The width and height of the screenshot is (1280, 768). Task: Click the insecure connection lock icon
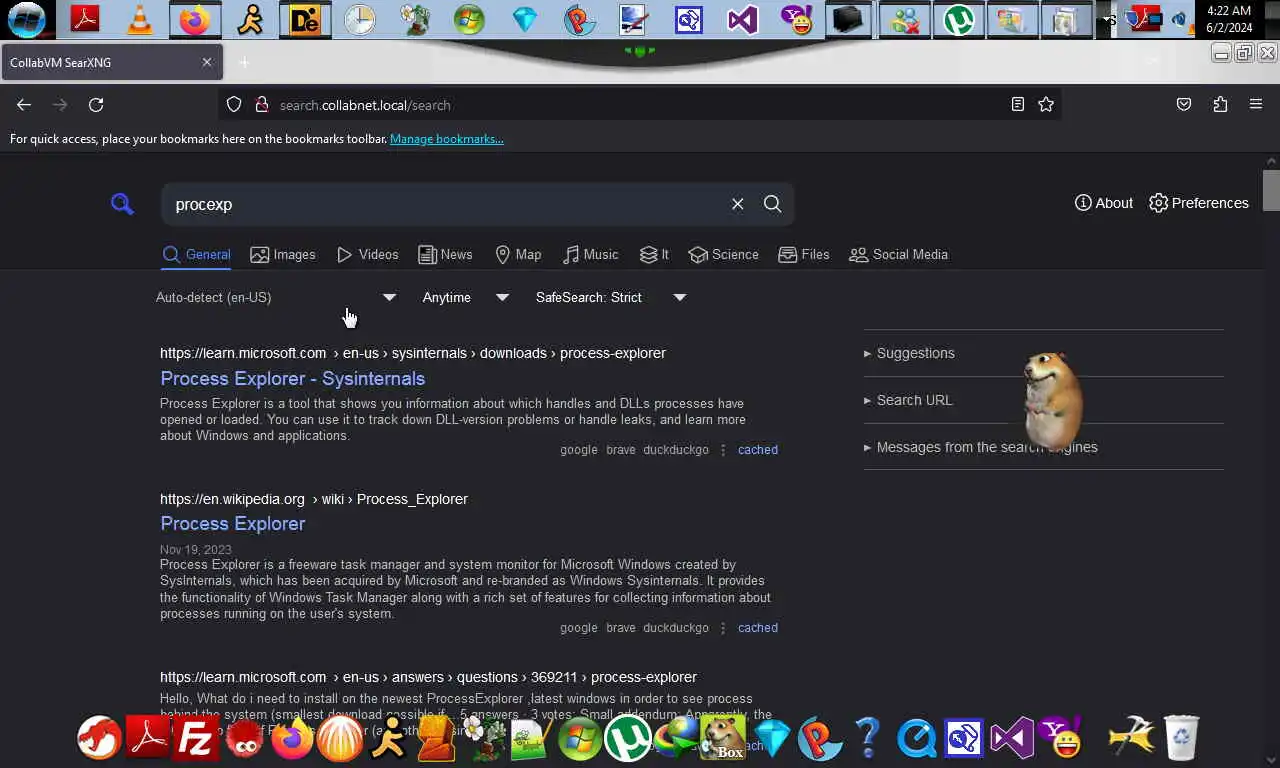(262, 104)
